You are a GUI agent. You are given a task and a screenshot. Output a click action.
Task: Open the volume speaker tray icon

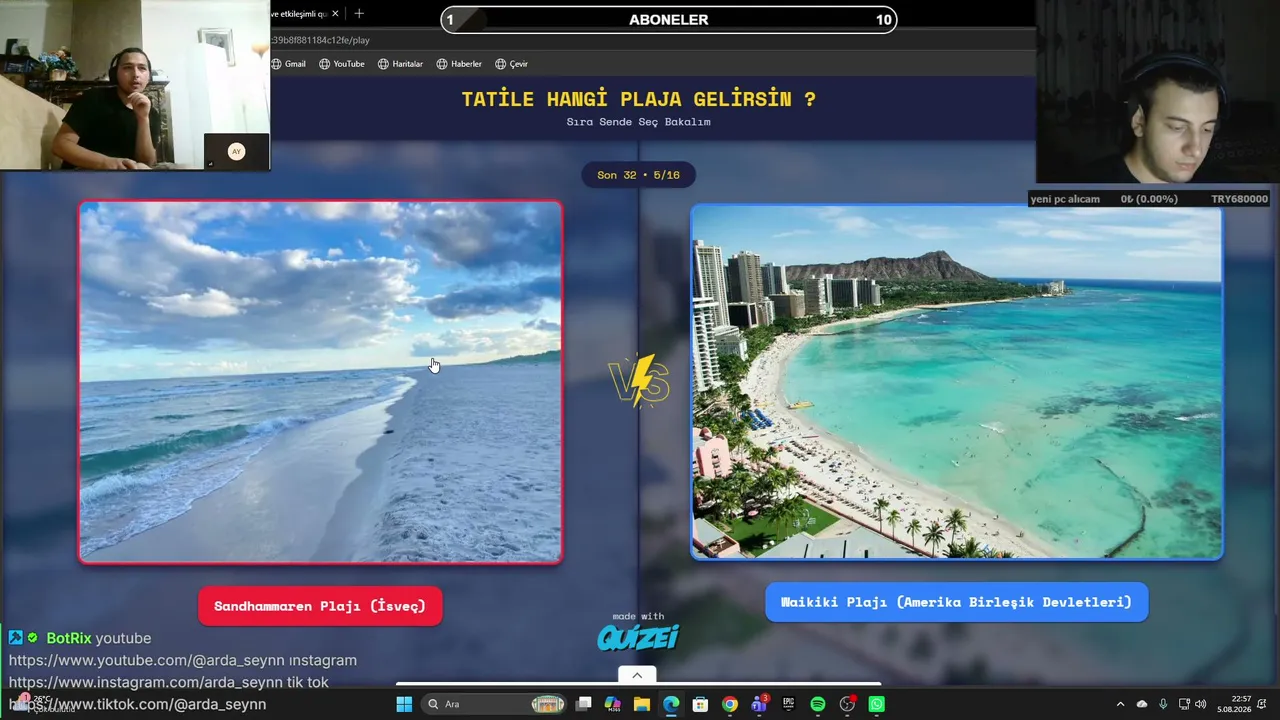coord(1200,704)
